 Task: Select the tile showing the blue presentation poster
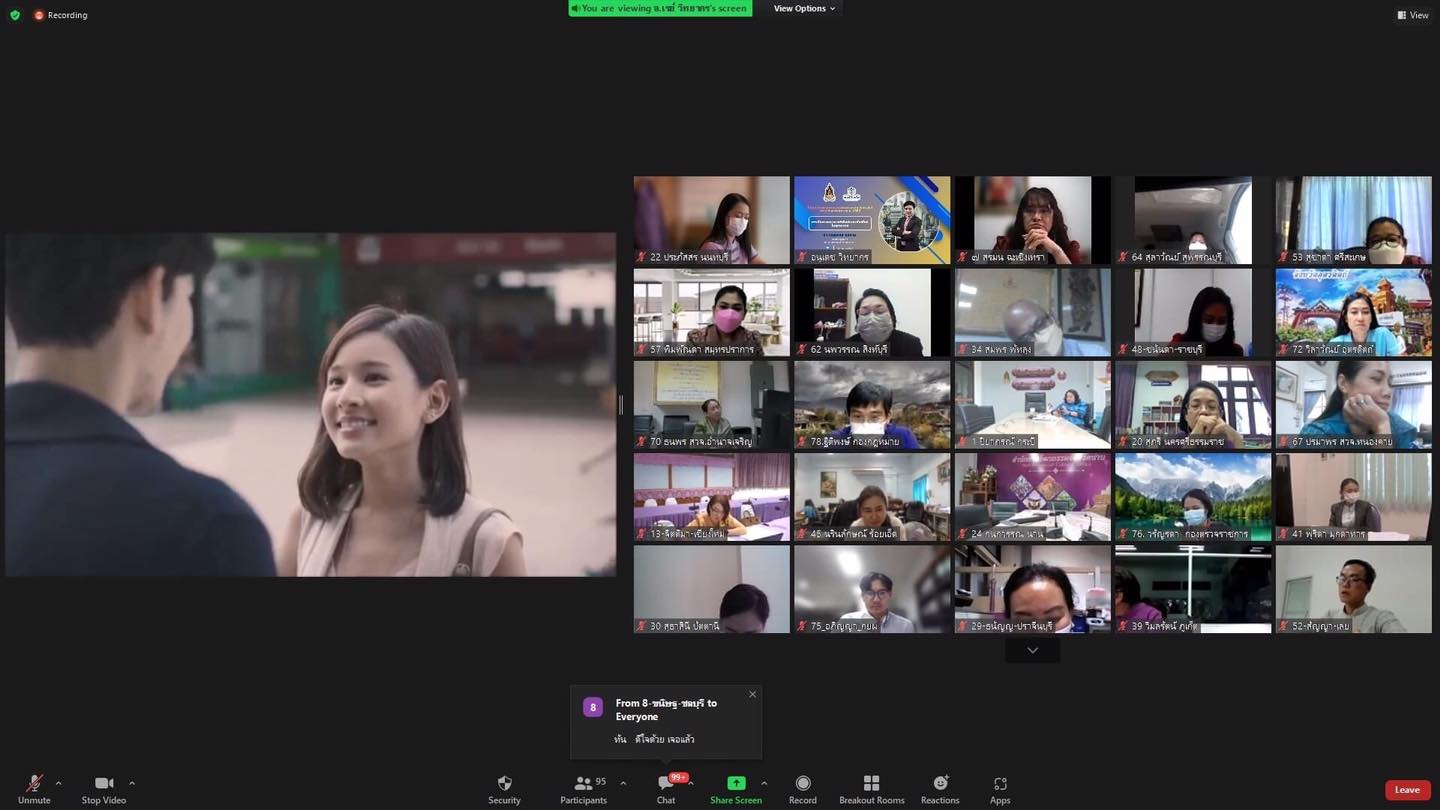coord(872,220)
